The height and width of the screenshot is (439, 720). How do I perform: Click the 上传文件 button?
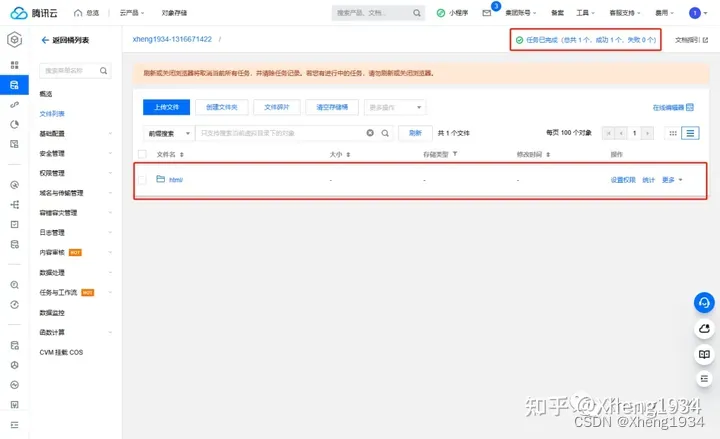pyautogui.click(x=166, y=107)
